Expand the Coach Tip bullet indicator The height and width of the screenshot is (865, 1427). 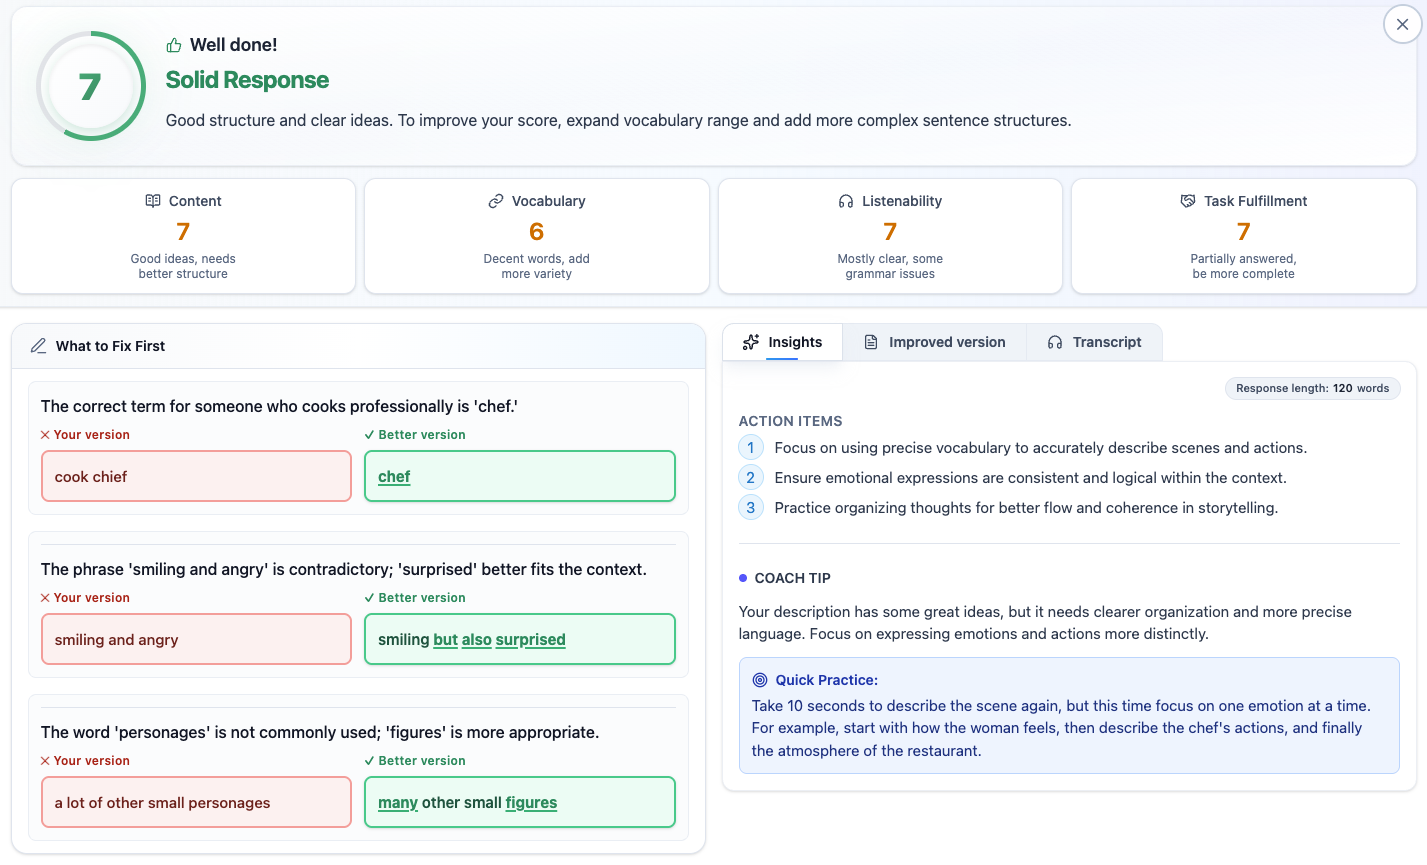741,577
